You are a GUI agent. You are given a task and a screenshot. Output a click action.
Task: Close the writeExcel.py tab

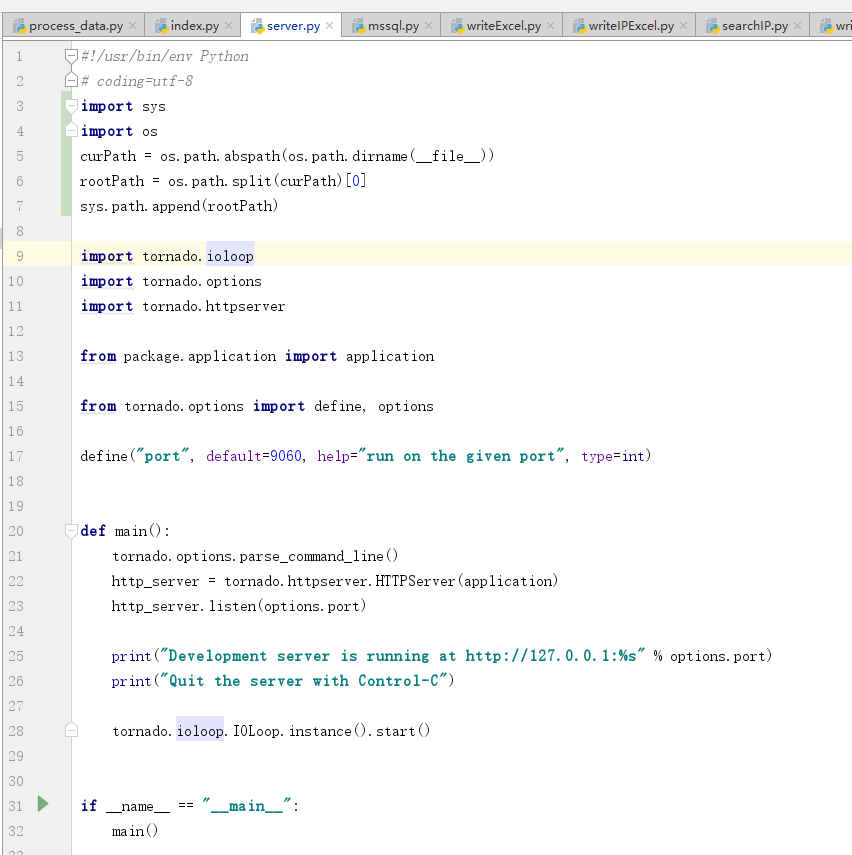550,26
